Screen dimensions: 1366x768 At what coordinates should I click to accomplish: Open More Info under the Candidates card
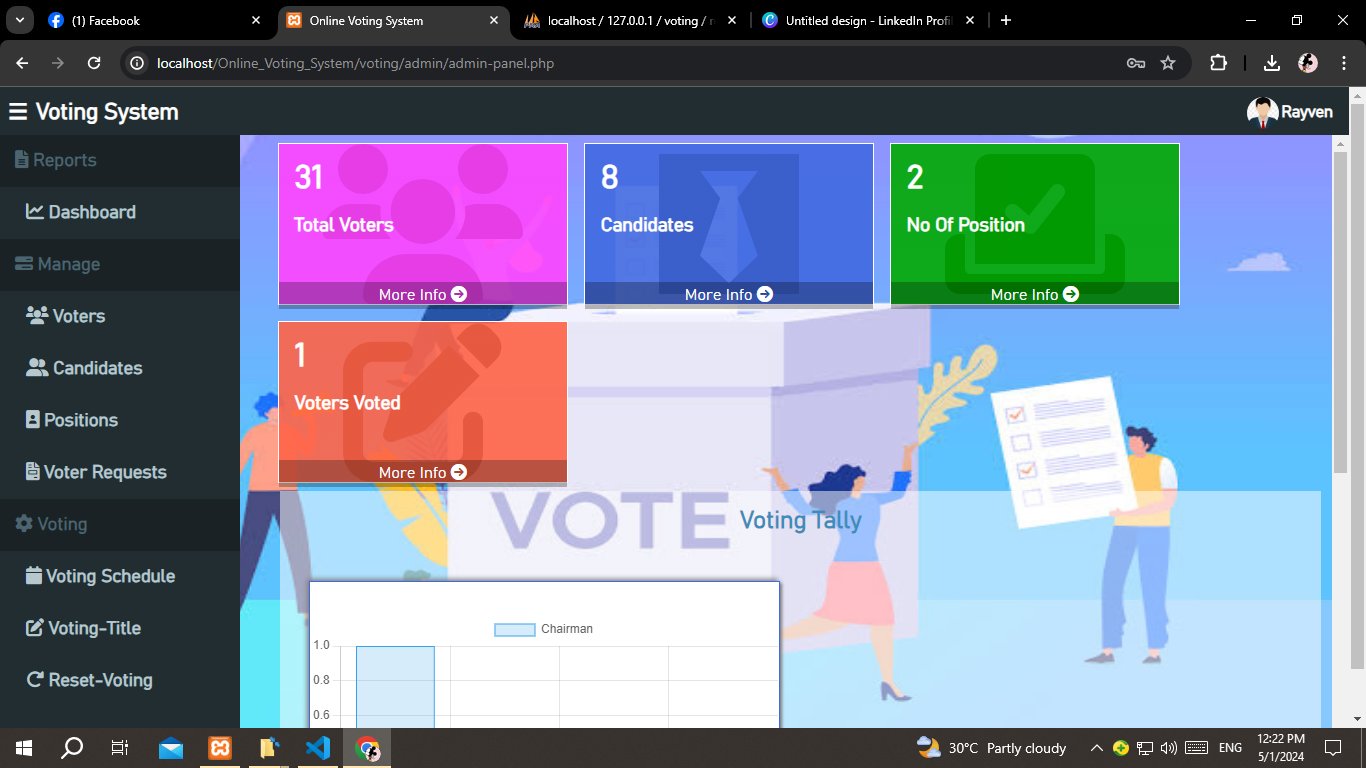point(728,294)
